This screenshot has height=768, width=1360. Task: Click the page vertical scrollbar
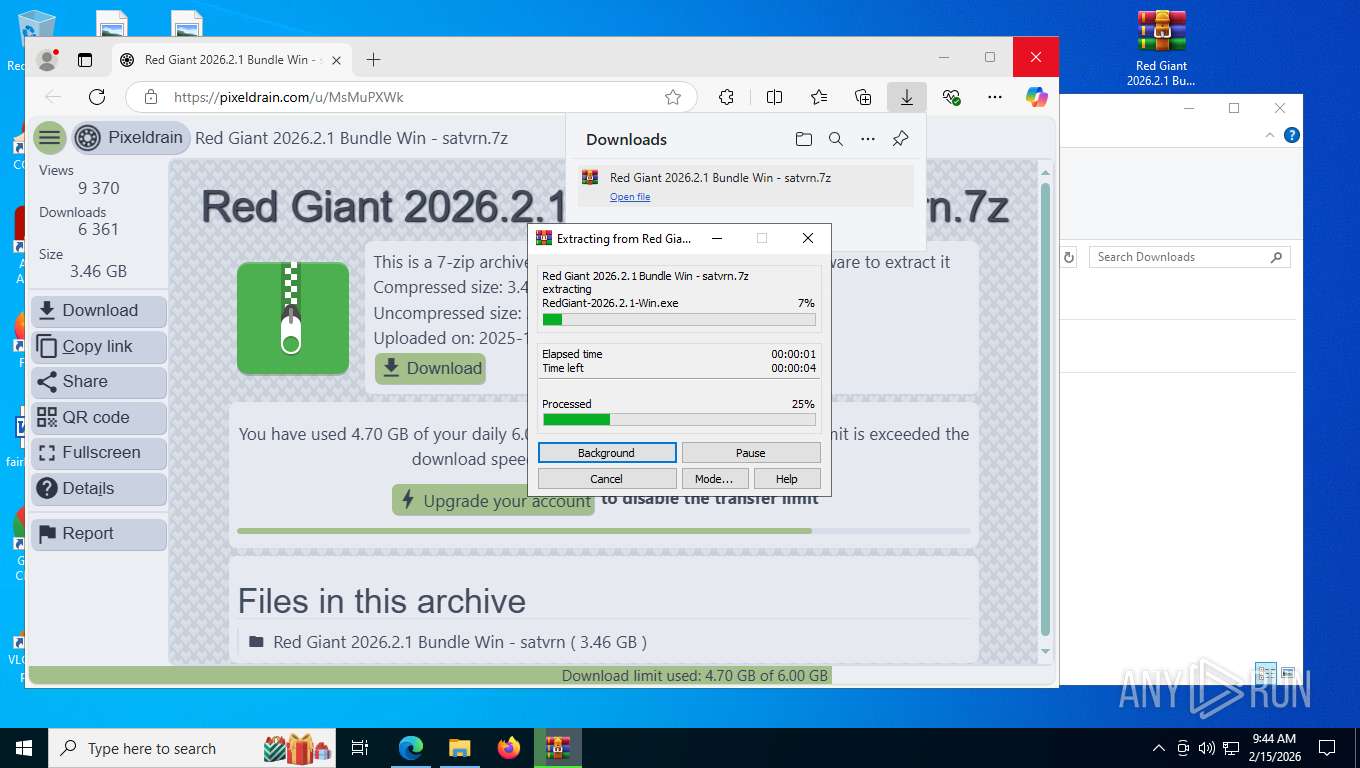point(1046,410)
